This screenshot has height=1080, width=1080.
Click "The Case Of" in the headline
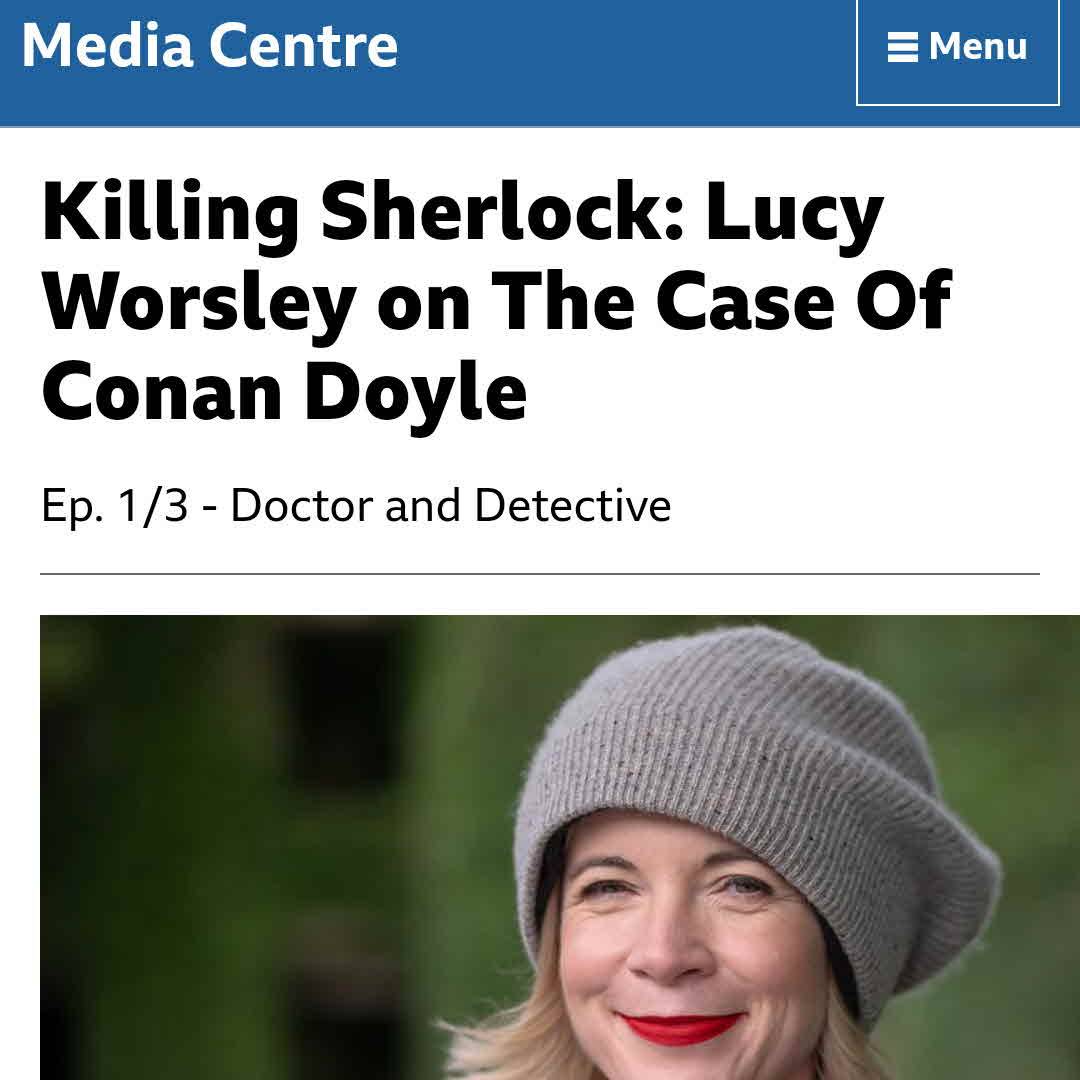pyautogui.click(x=722, y=300)
